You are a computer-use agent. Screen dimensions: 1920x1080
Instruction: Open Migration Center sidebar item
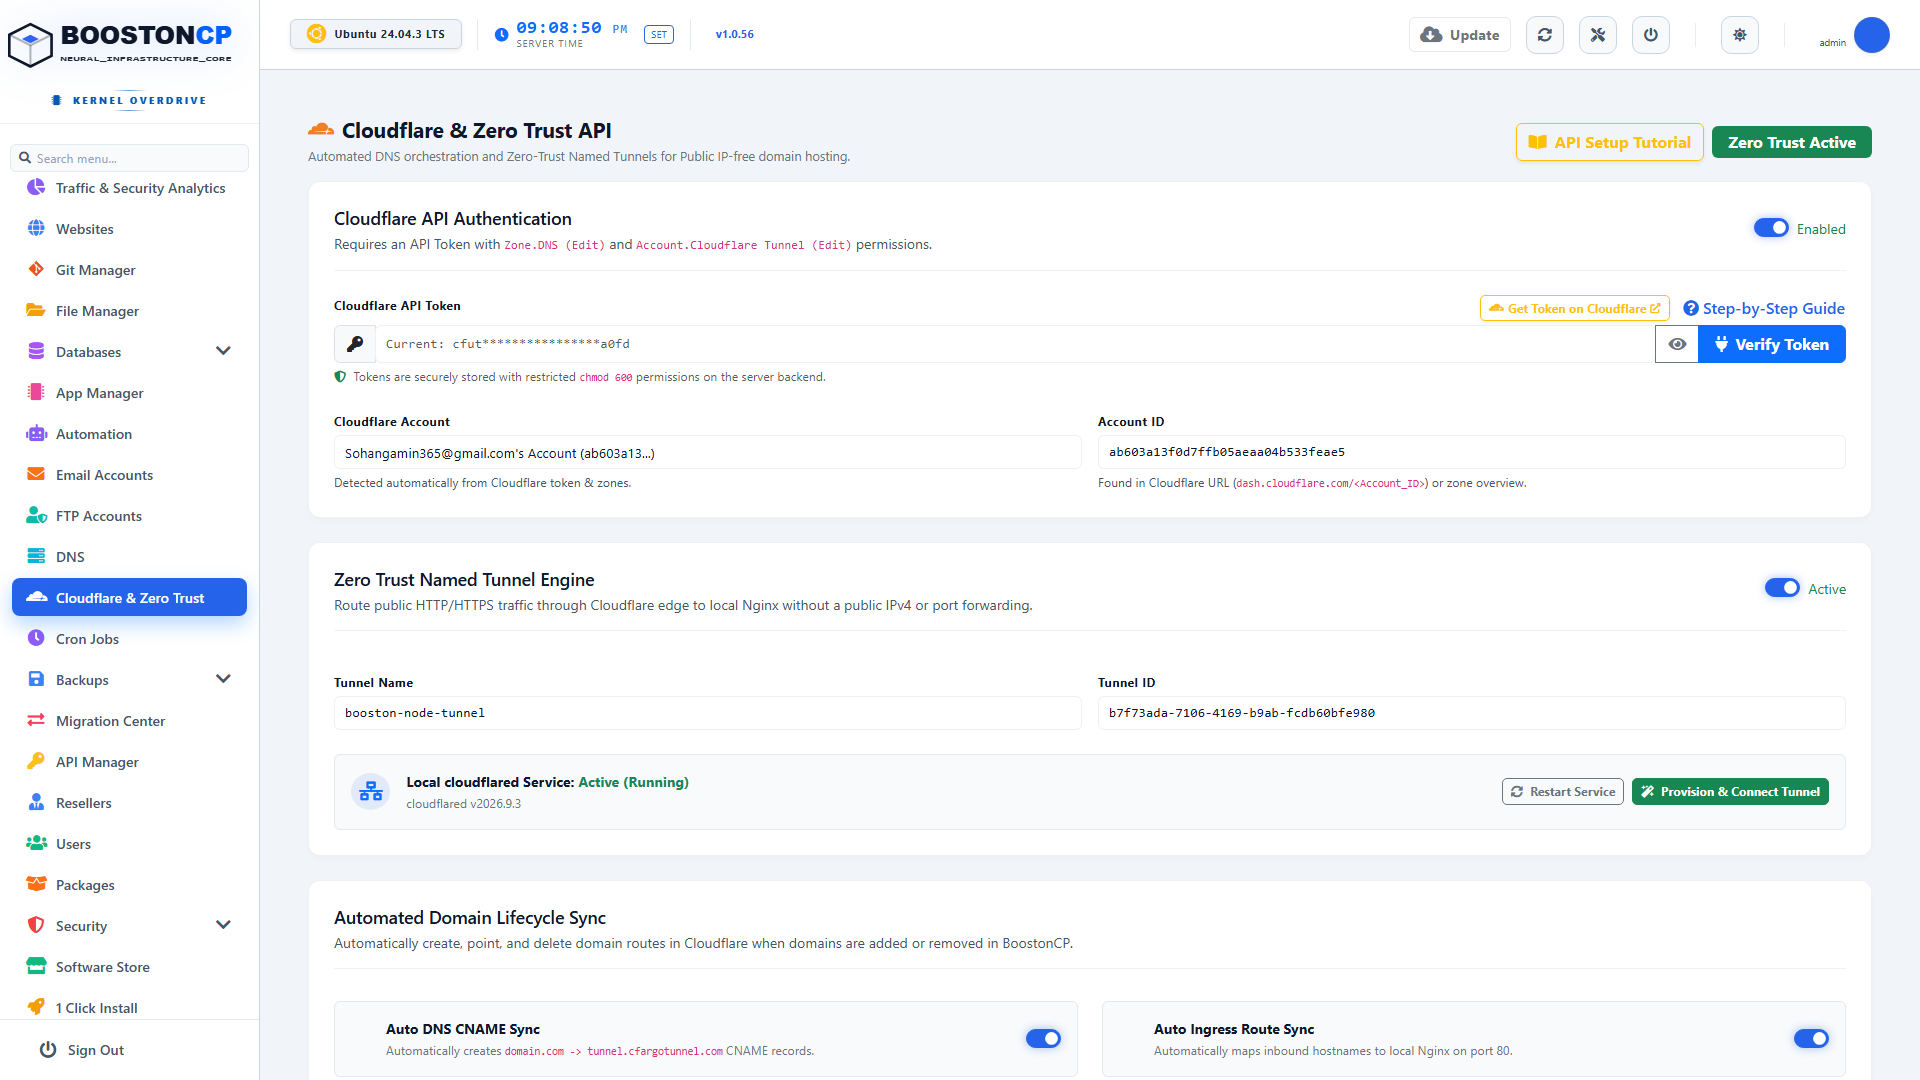129,721
